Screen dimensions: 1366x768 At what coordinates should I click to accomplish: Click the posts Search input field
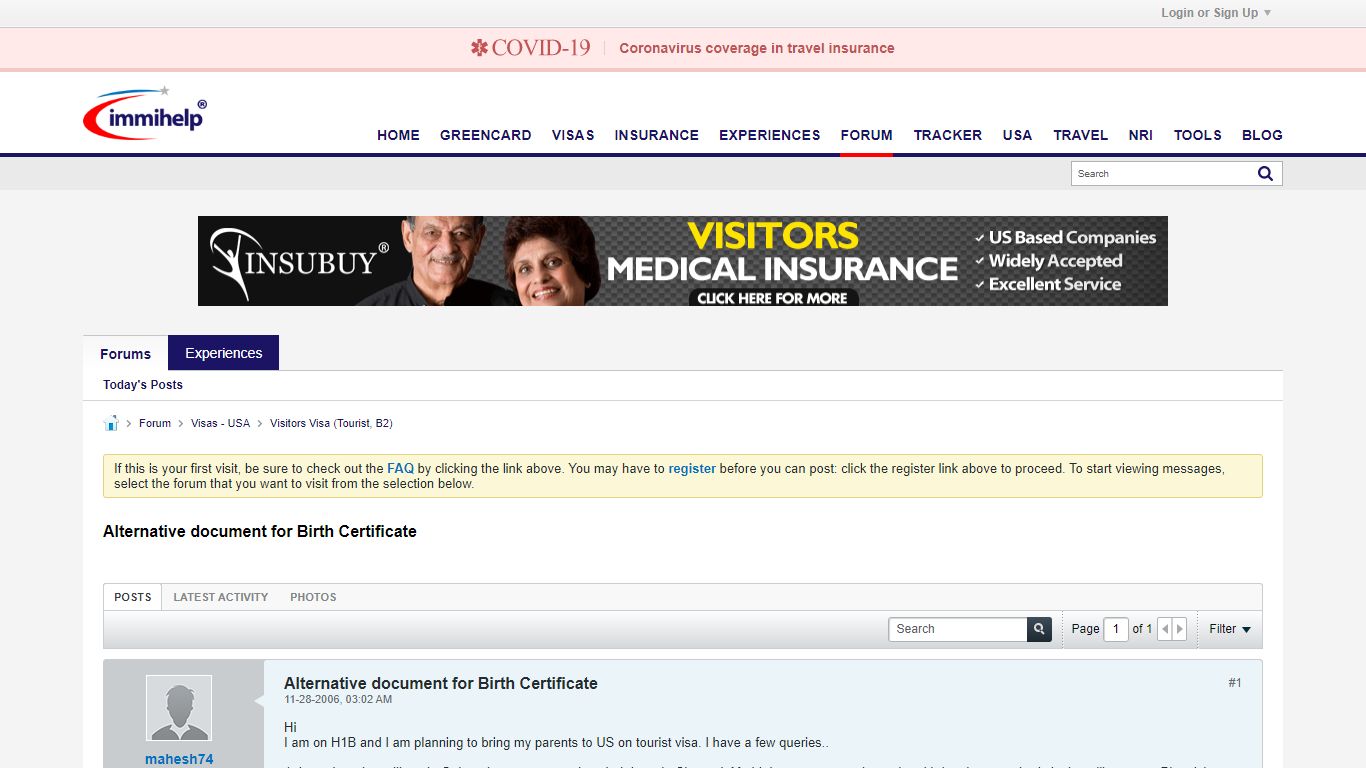click(958, 629)
